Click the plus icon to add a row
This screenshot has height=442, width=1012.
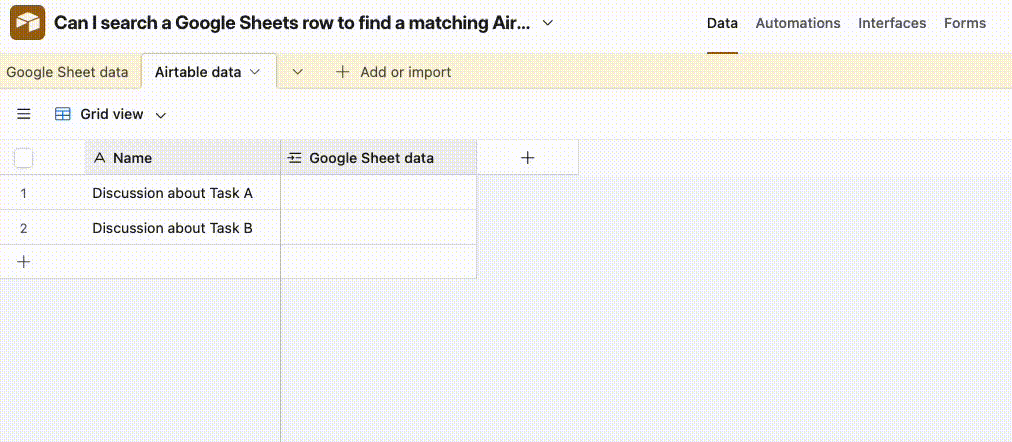tap(24, 262)
